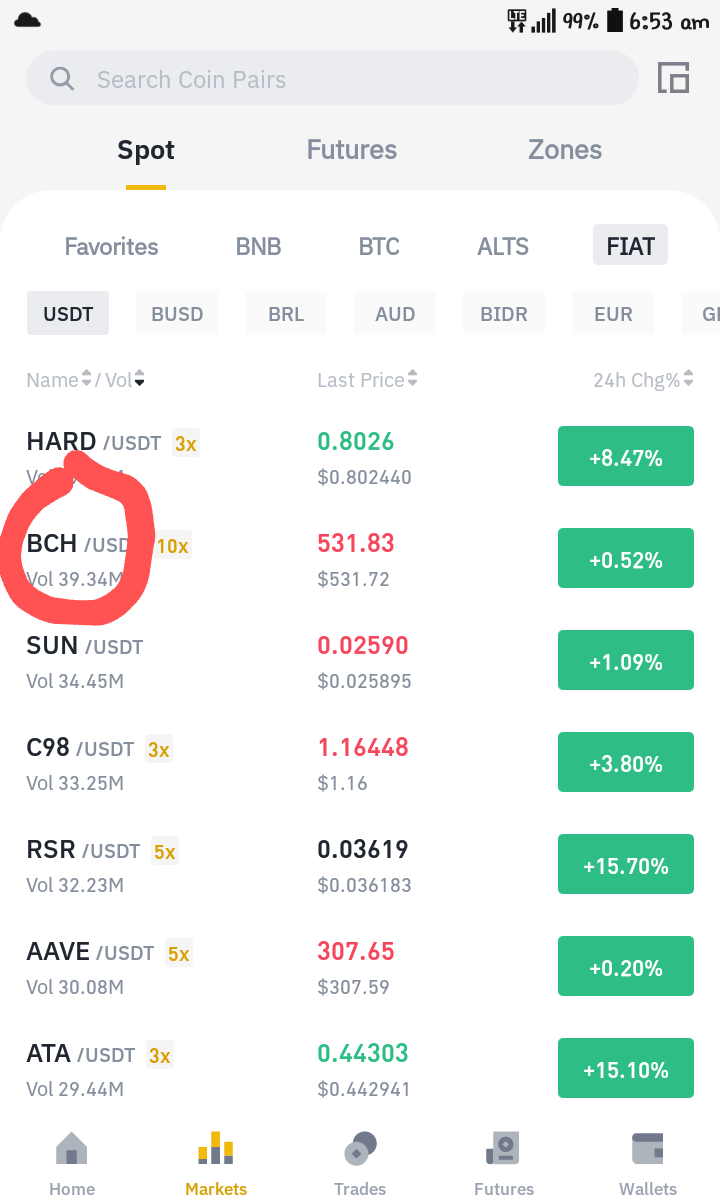Focus the Search Coin Pairs field
This screenshot has height=1199, width=720.
click(x=332, y=79)
